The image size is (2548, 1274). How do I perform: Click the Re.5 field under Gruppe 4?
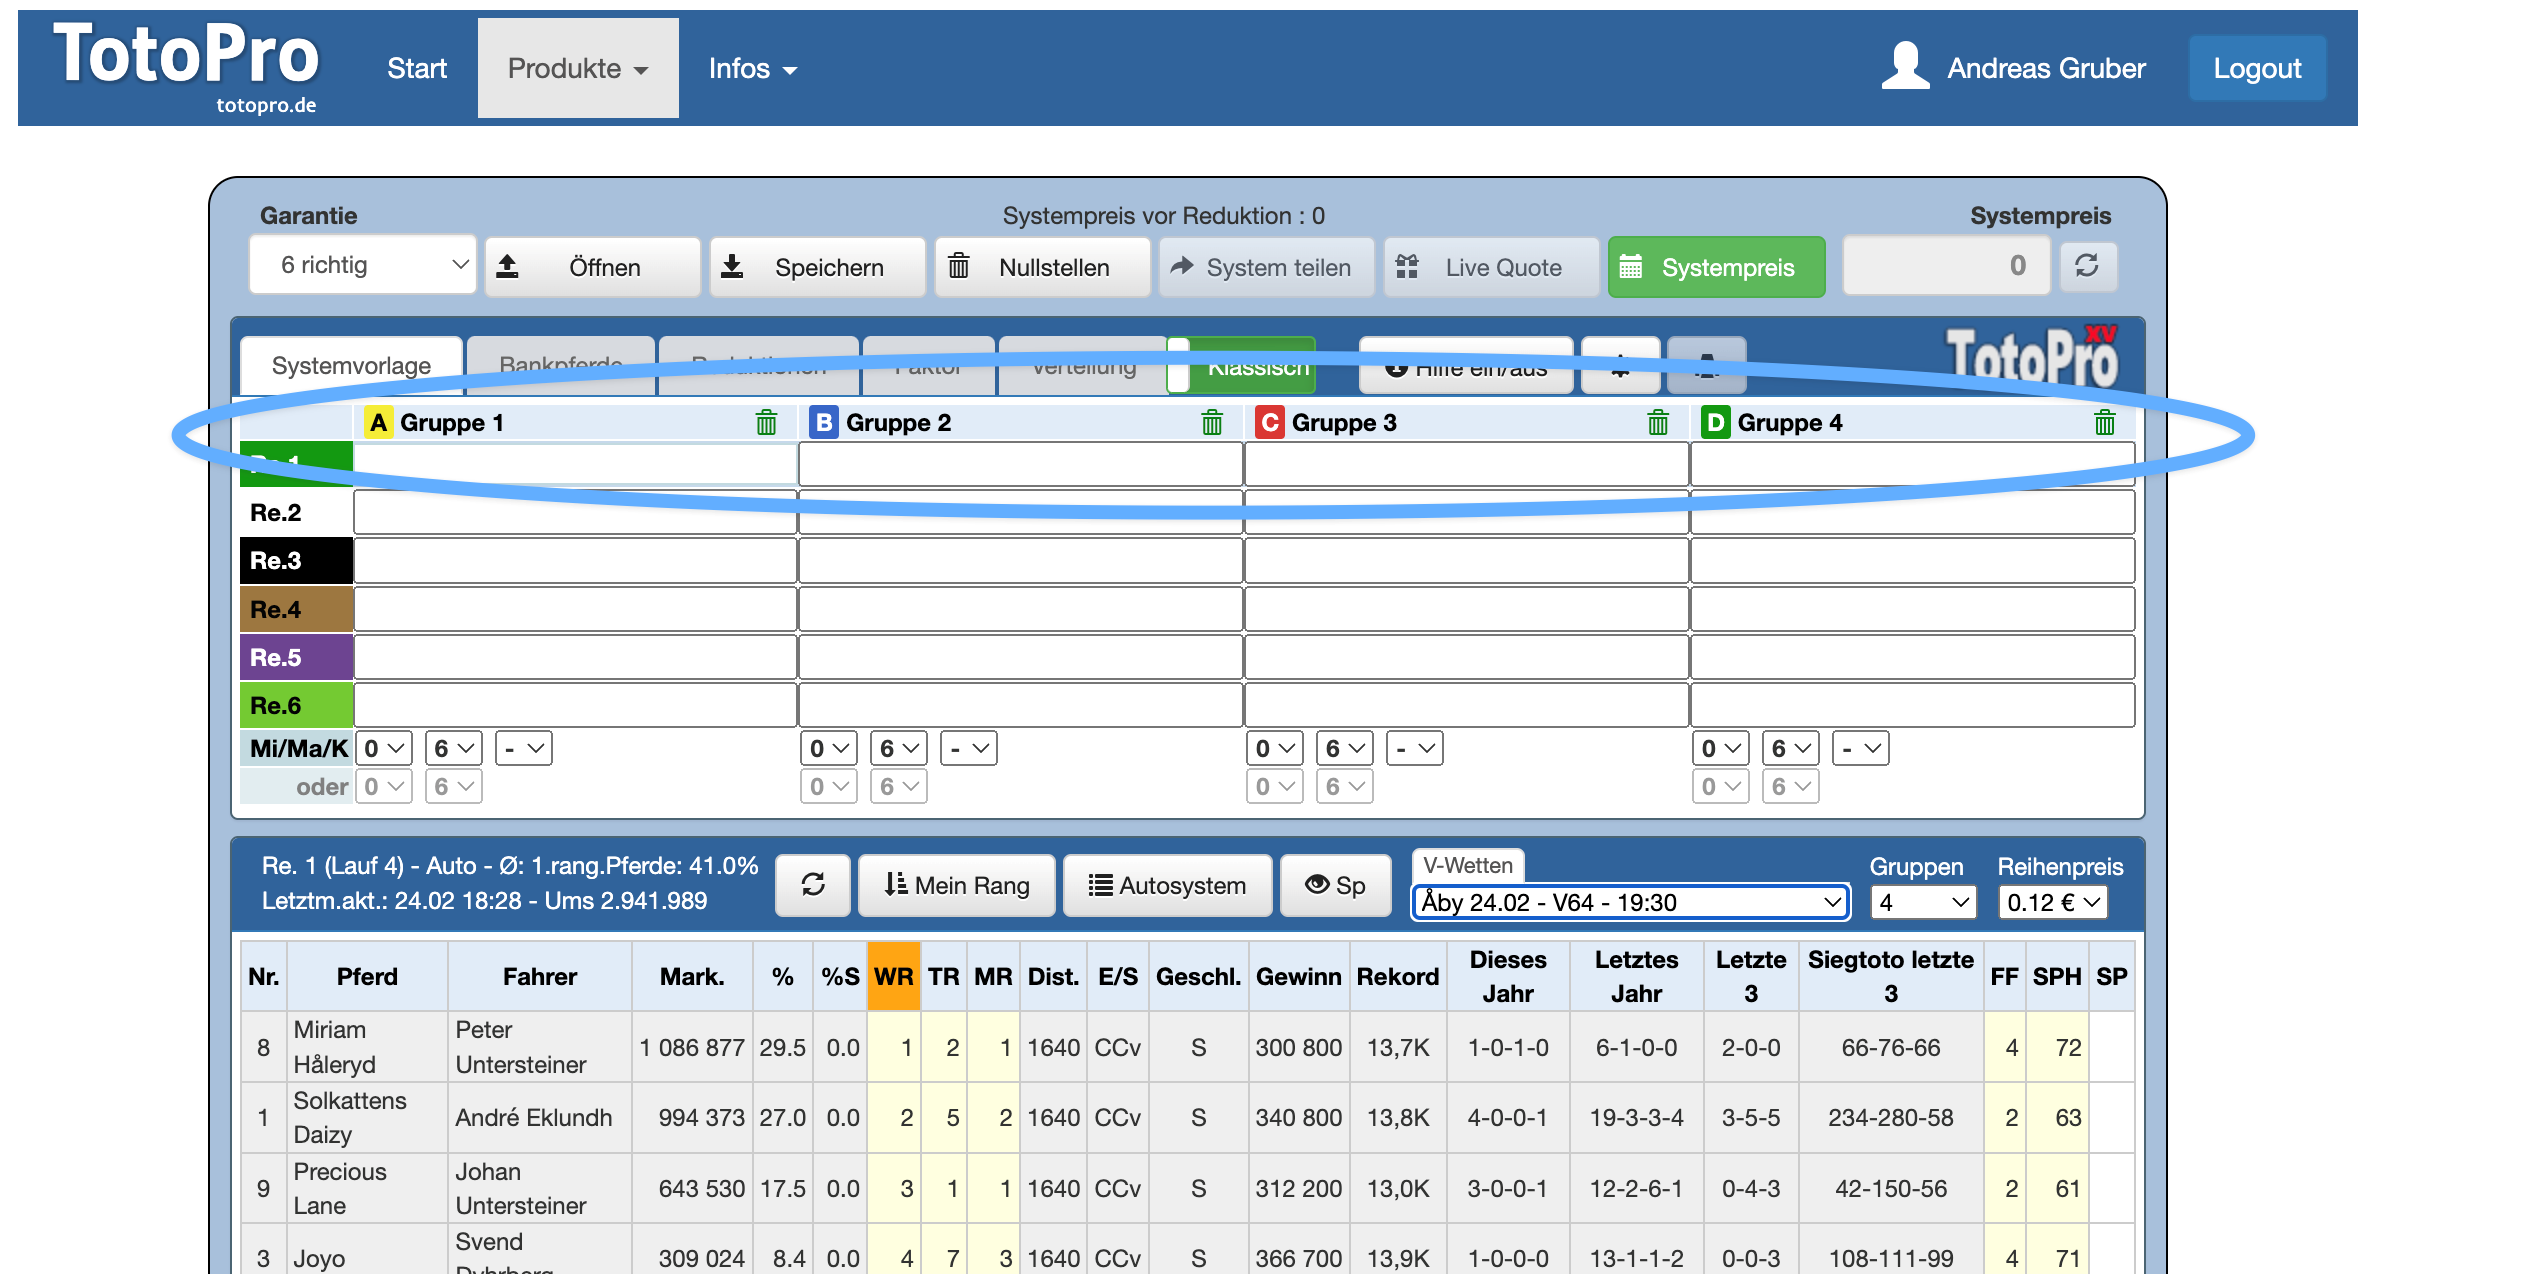1913,657
